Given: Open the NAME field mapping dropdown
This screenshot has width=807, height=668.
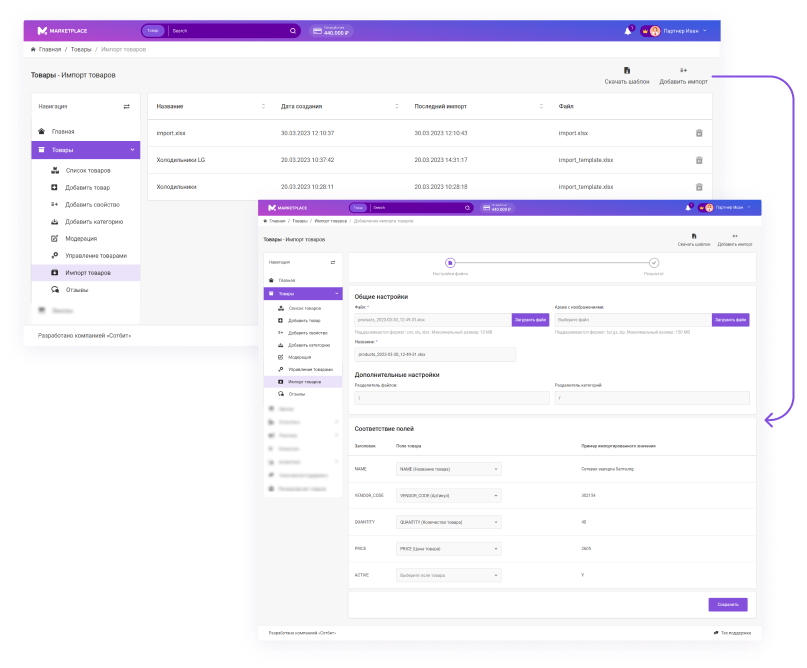Looking at the screenshot, I should tap(448, 469).
